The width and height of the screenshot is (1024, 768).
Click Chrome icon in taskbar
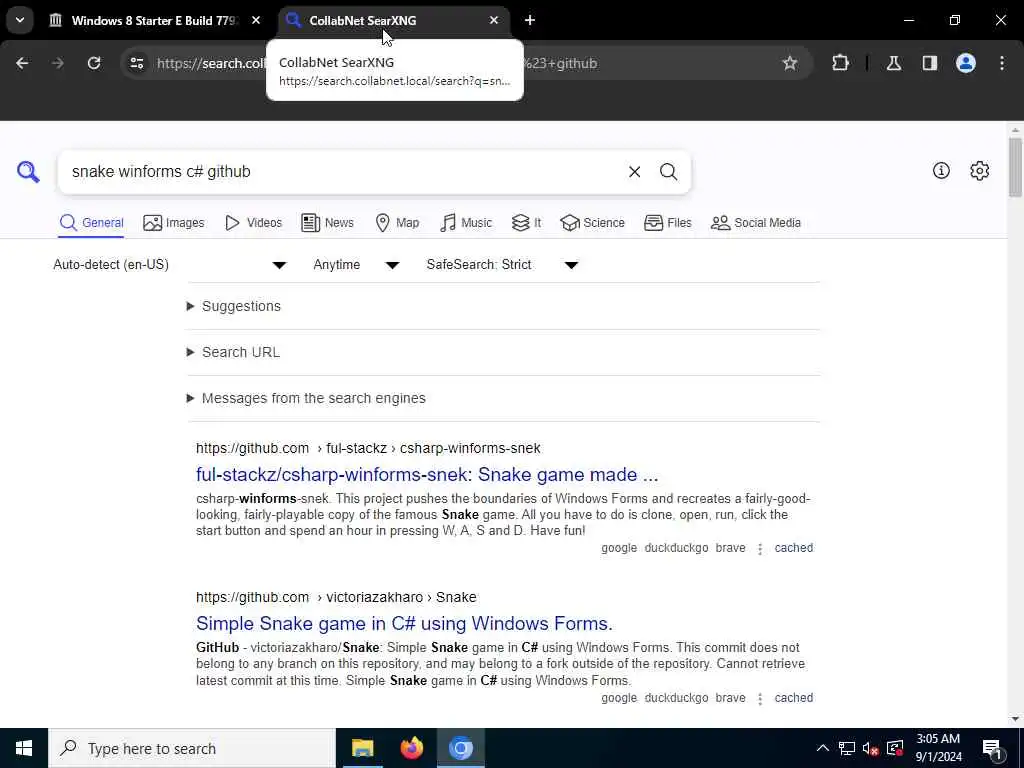(x=460, y=748)
